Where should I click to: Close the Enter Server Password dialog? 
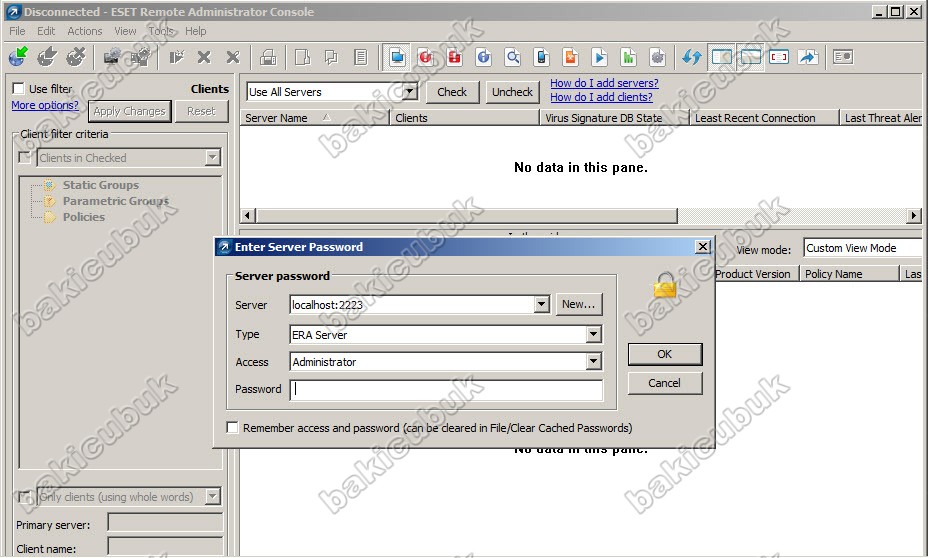[x=703, y=247]
